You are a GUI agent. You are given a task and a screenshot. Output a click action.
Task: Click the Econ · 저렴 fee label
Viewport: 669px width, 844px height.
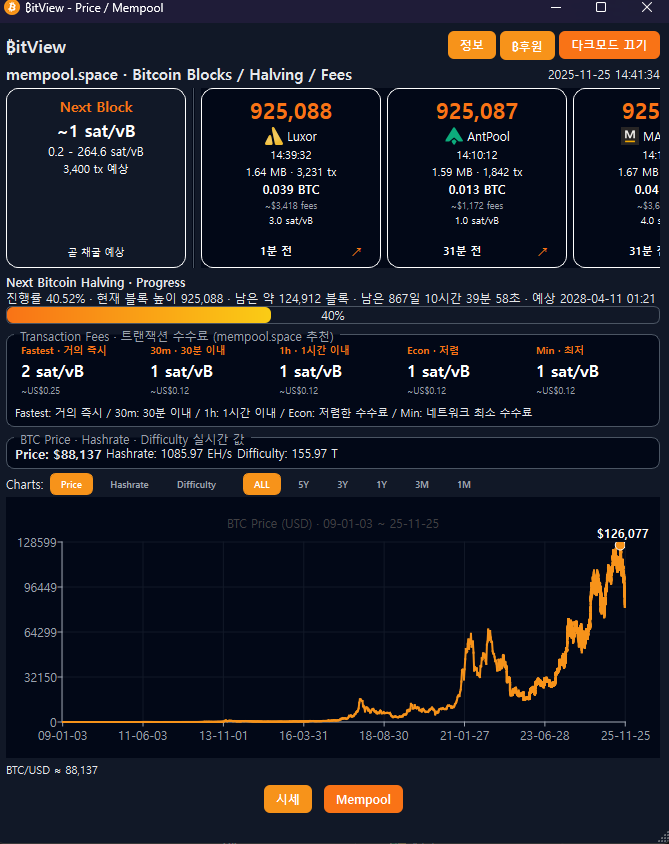click(x=433, y=350)
